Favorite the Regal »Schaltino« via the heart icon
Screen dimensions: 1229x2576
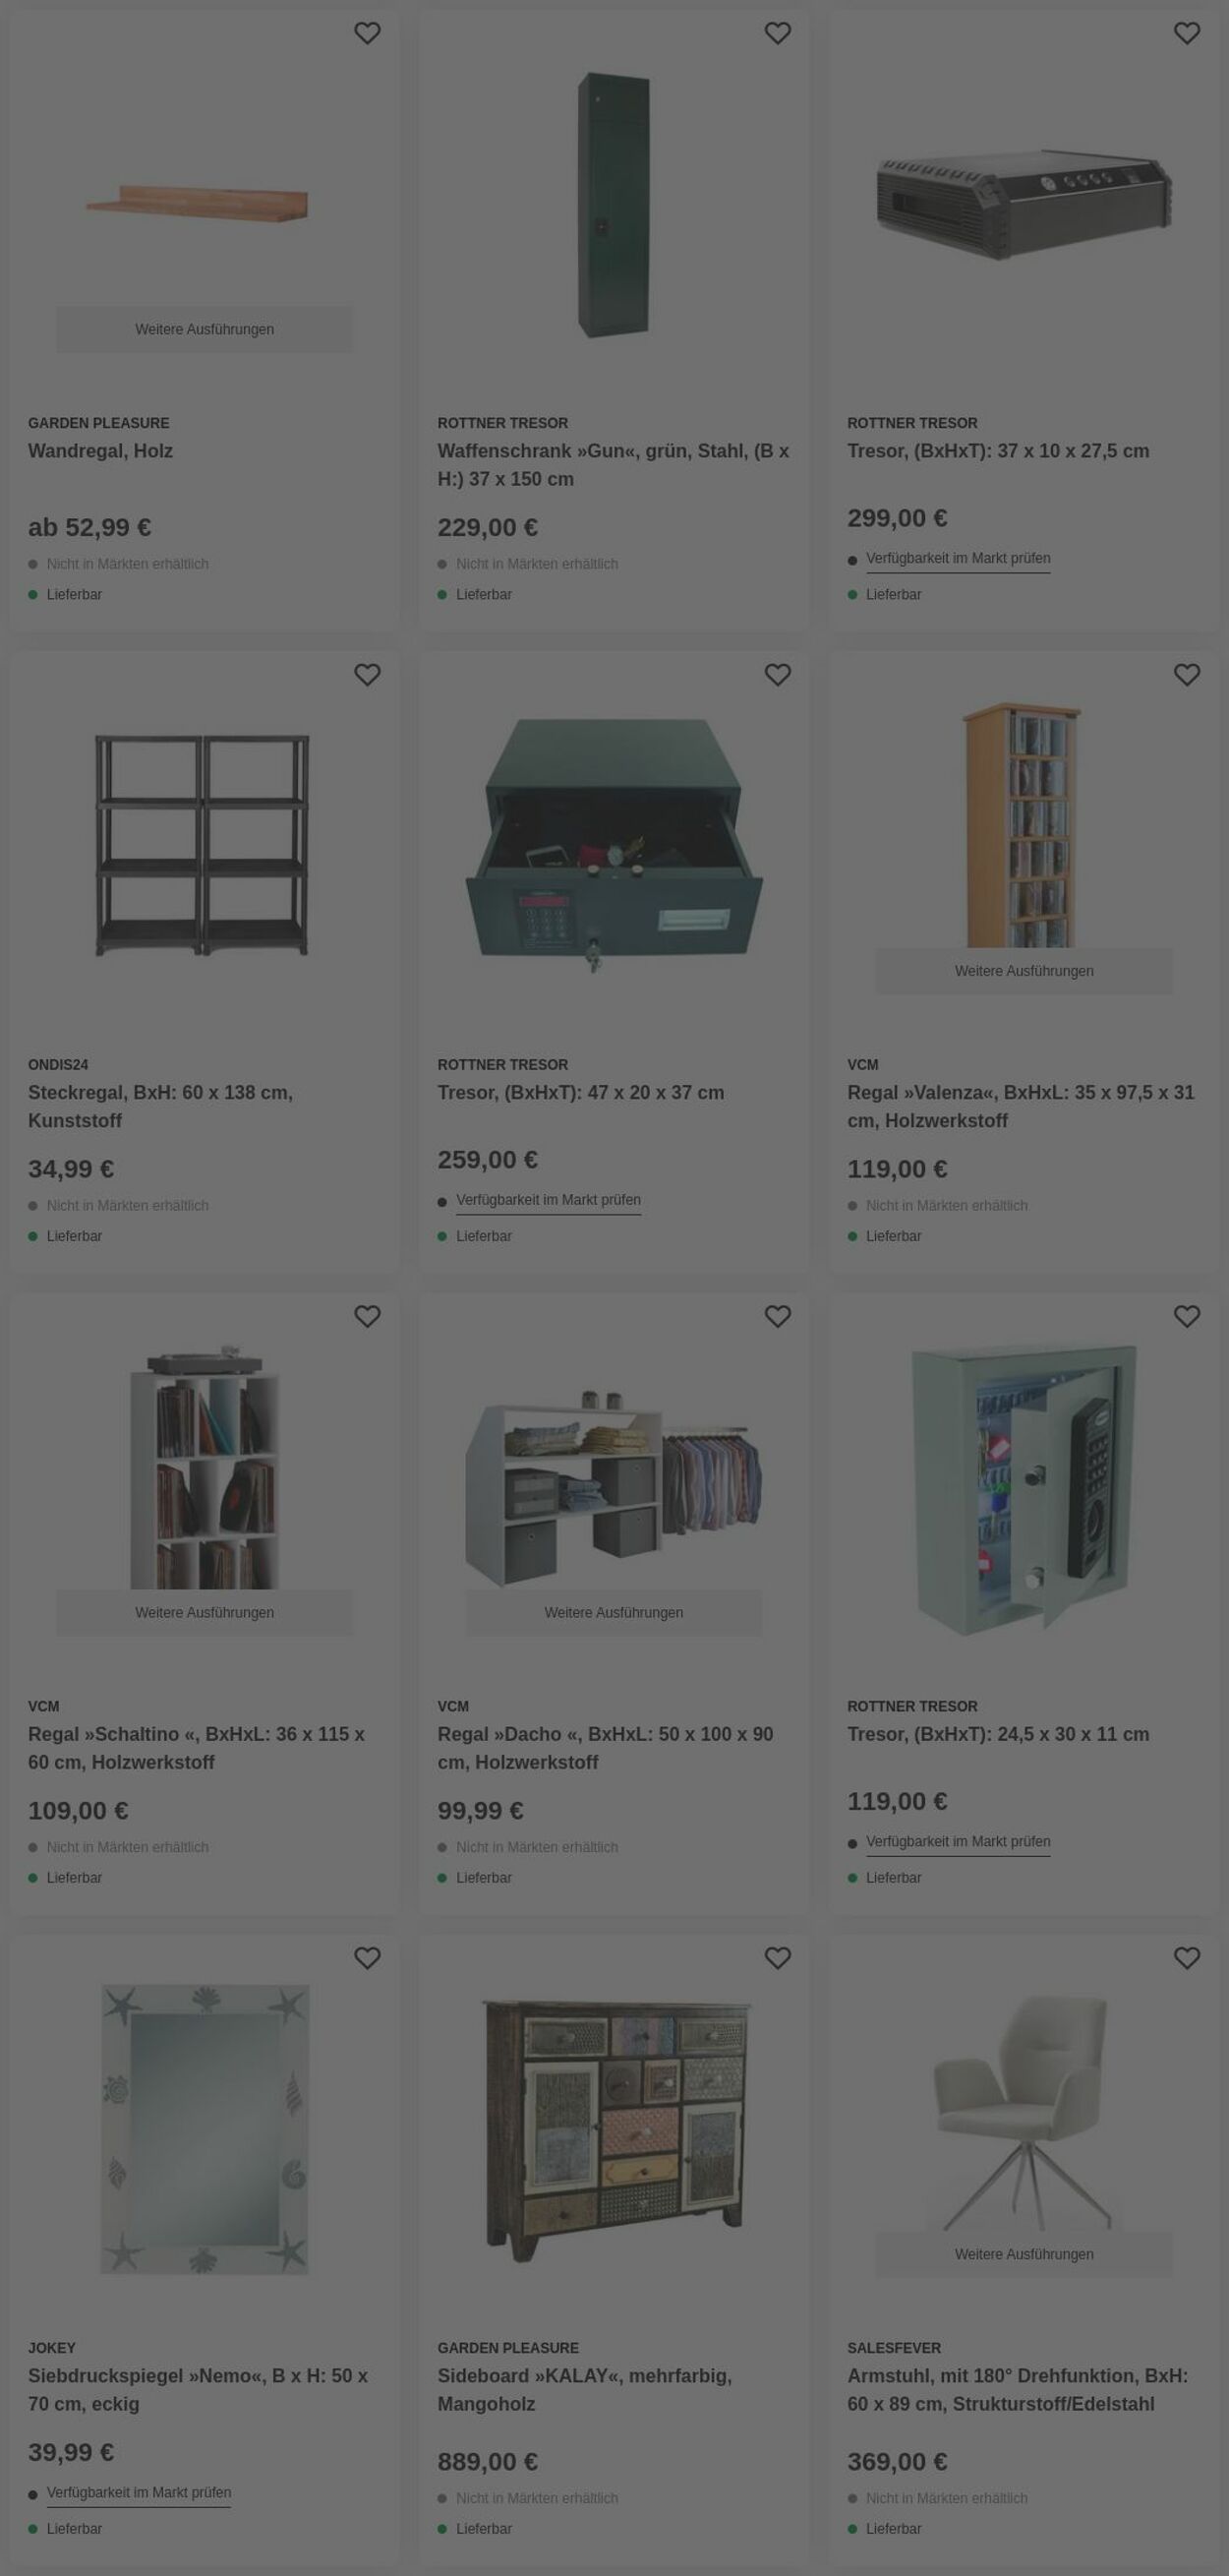pyautogui.click(x=367, y=1317)
